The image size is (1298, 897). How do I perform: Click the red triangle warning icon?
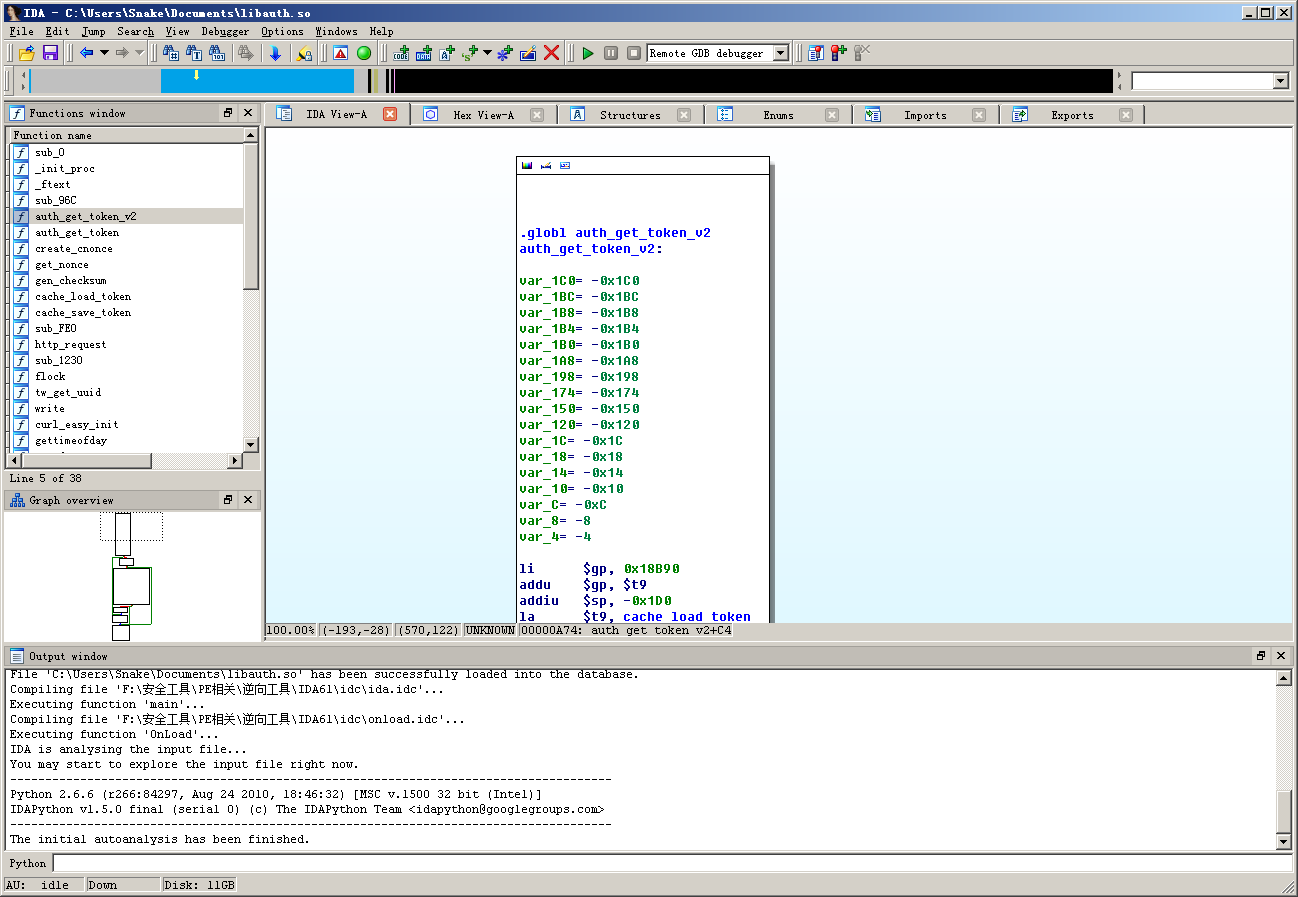pyautogui.click(x=341, y=53)
